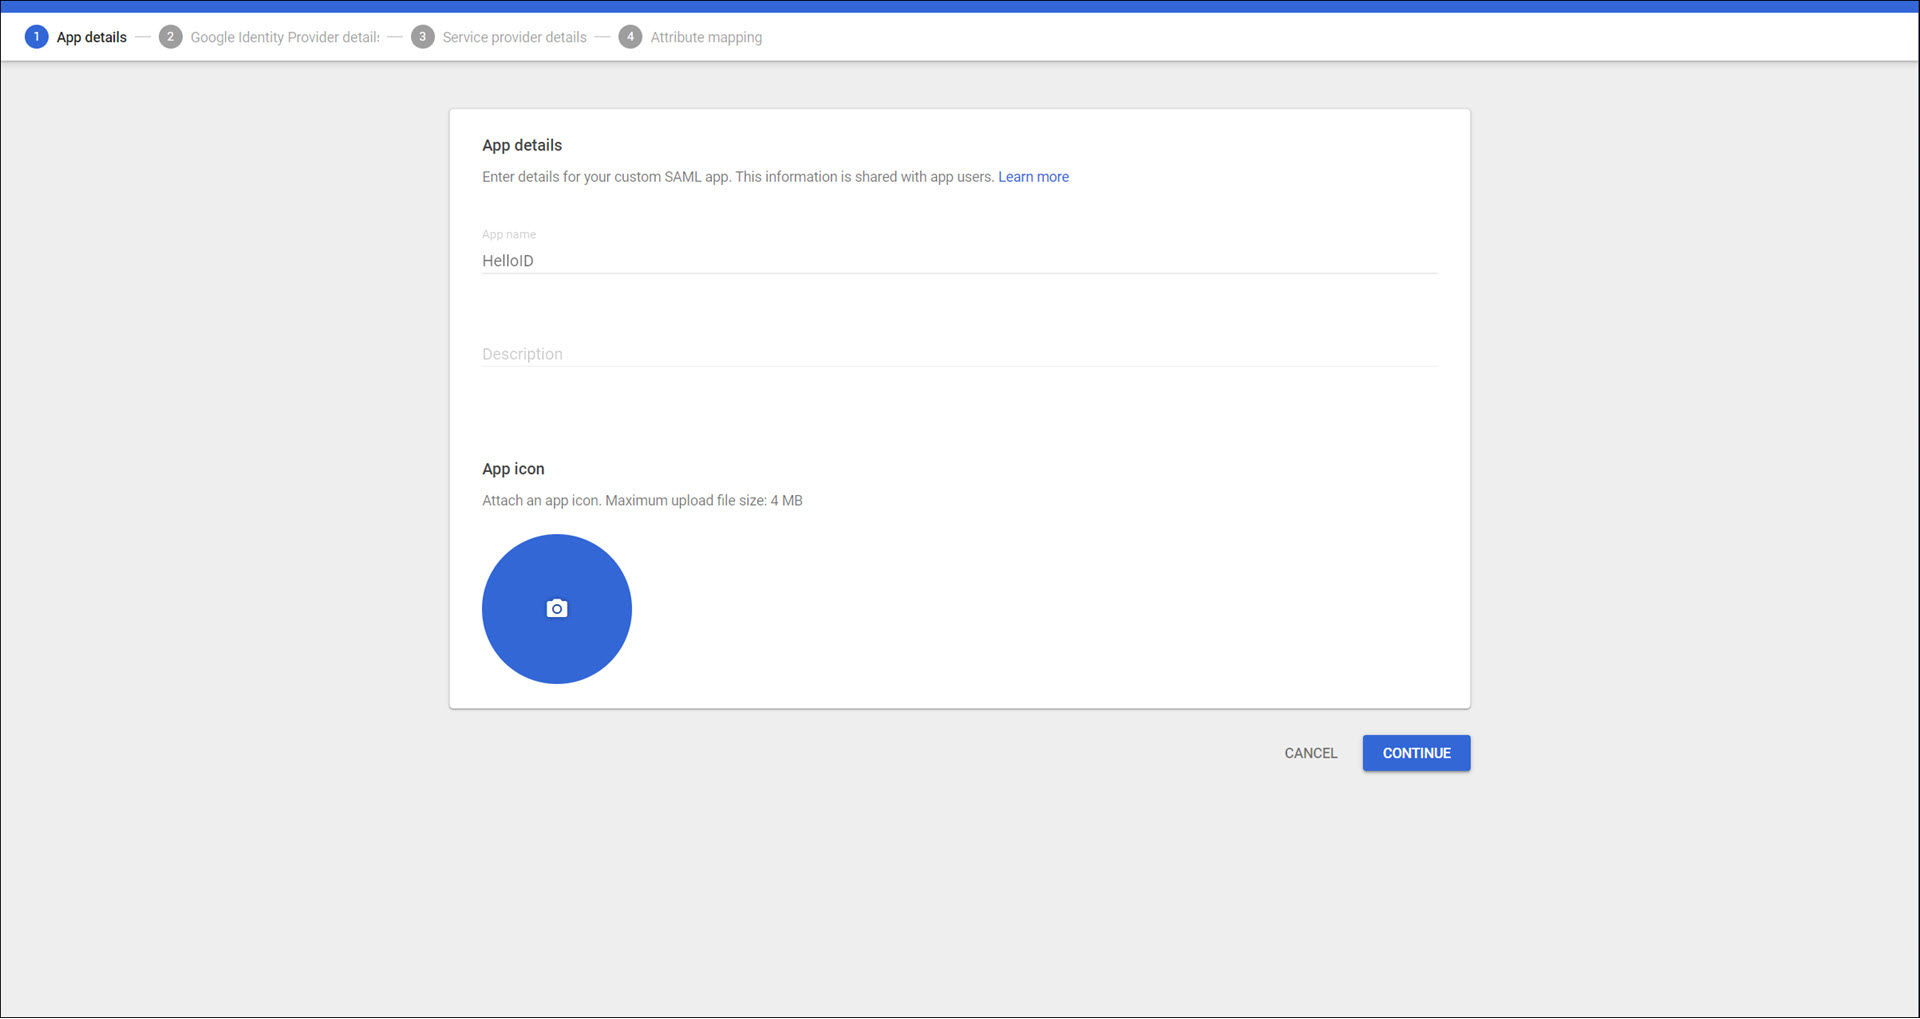The height and width of the screenshot is (1019, 1920).
Task: Click the CONTINUE button
Action: point(1416,753)
